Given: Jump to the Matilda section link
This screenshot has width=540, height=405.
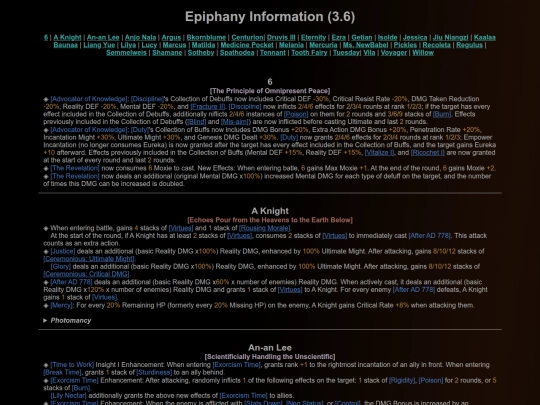Looking at the screenshot, I should point(203,45).
